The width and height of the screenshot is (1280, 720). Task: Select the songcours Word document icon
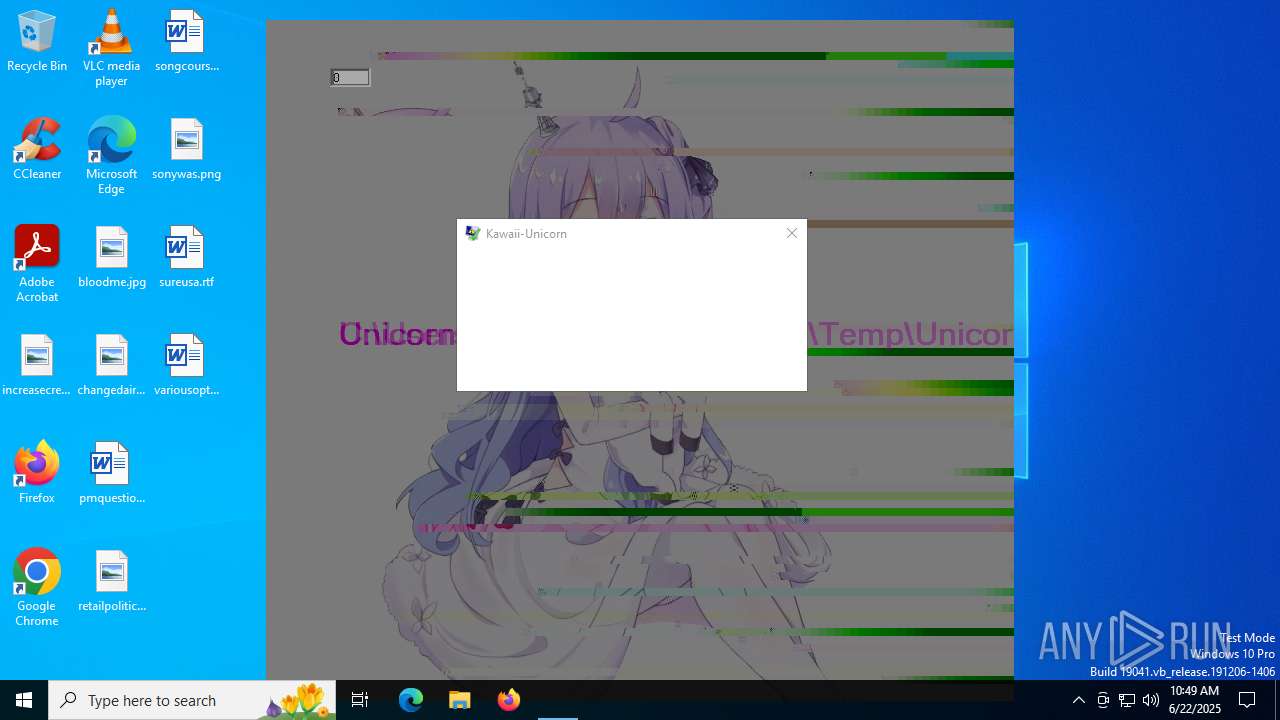click(186, 41)
